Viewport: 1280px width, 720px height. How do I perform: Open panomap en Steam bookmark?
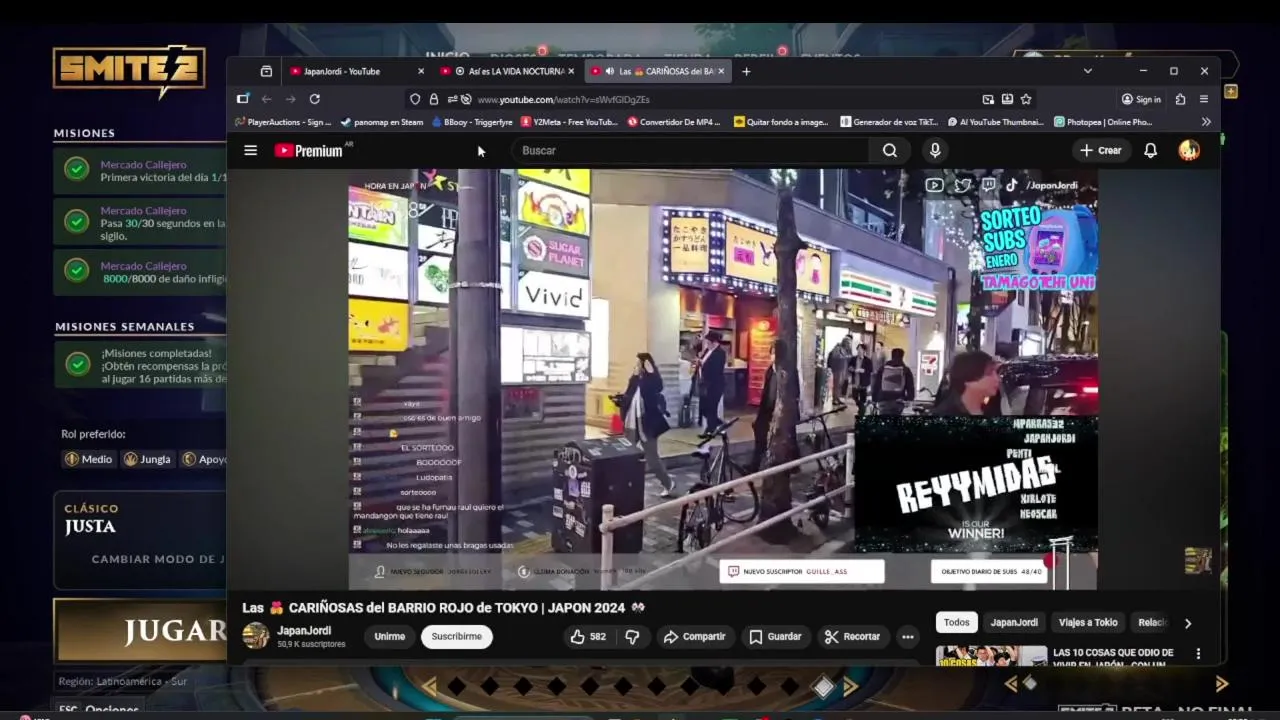382,122
